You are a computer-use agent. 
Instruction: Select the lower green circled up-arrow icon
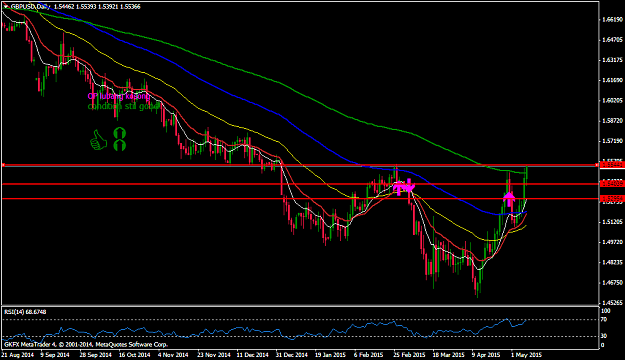pyautogui.click(x=120, y=145)
